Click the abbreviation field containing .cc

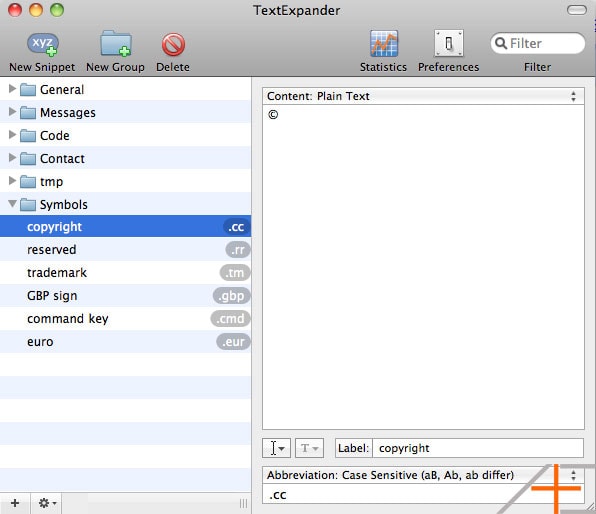(x=423, y=495)
